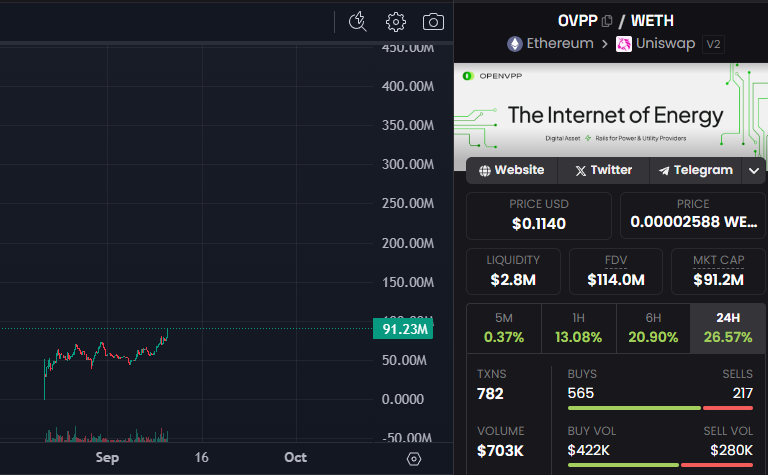
Task: Expand more social links chevron
Action: pos(754,171)
